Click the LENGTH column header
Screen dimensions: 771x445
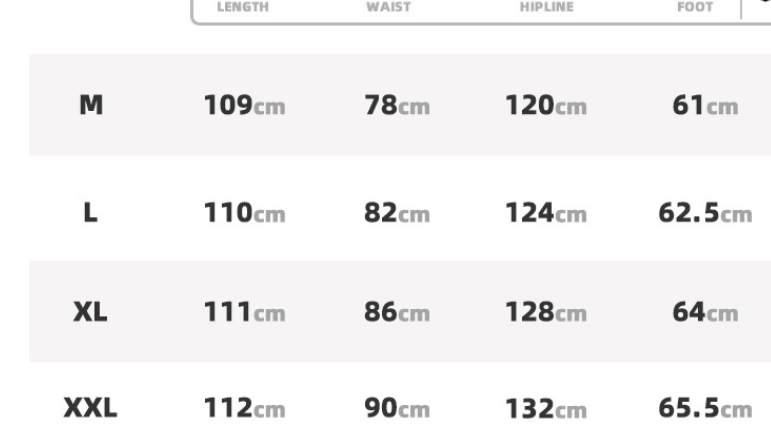(243, 7)
